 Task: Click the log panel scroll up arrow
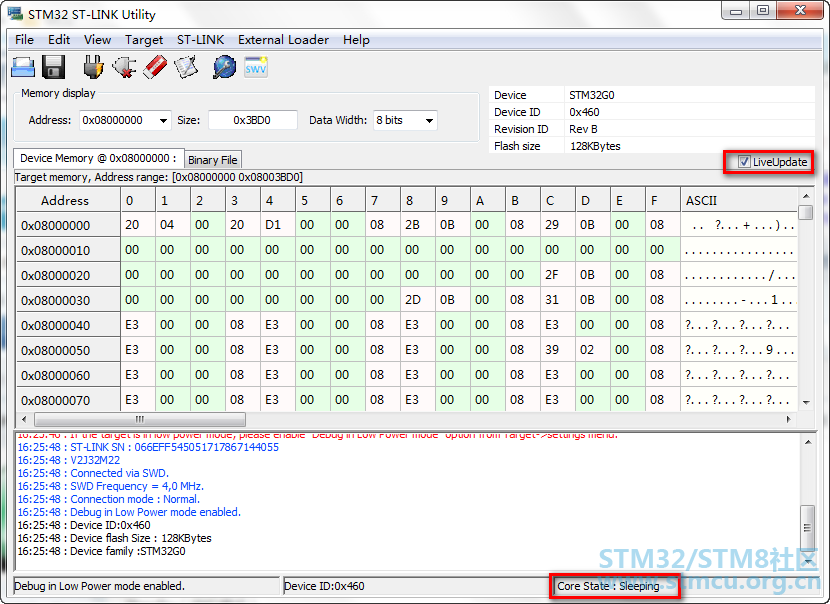click(807, 441)
